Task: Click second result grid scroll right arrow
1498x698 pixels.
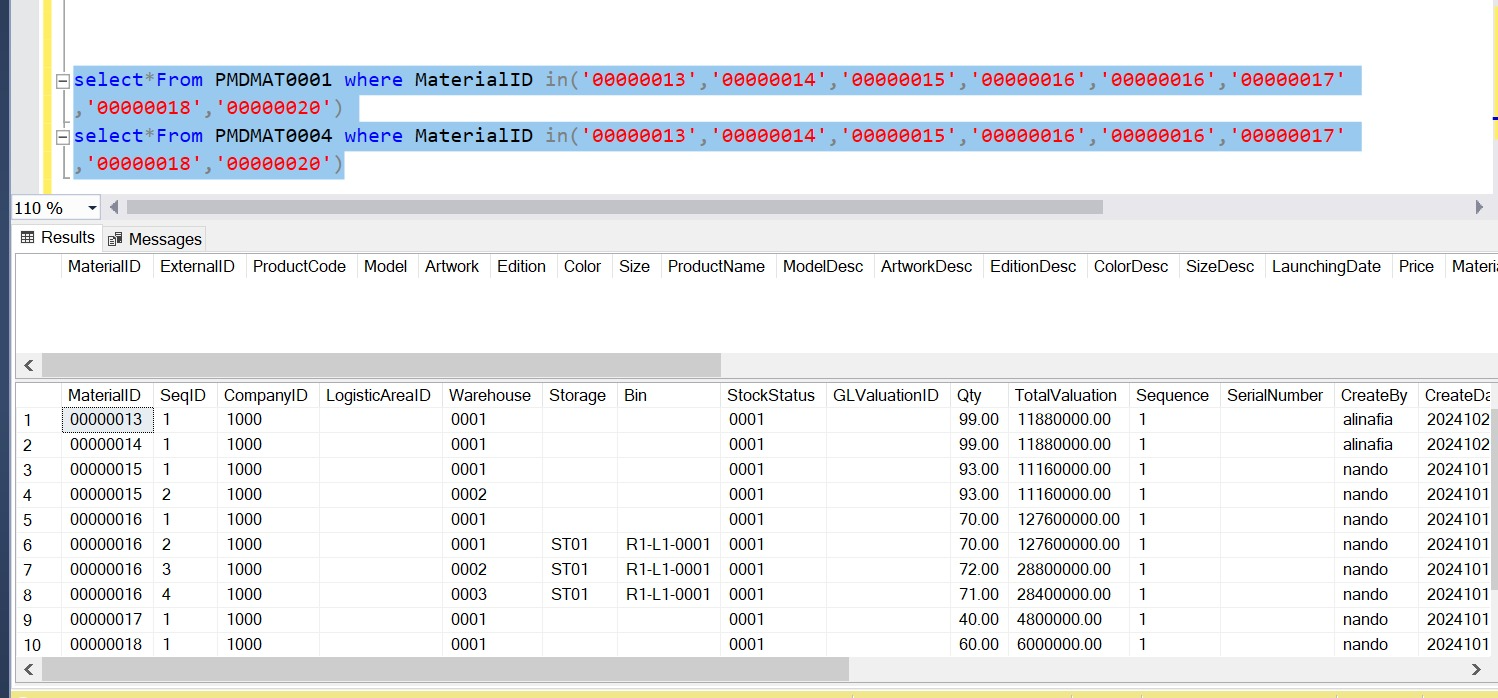Action: [1477, 669]
